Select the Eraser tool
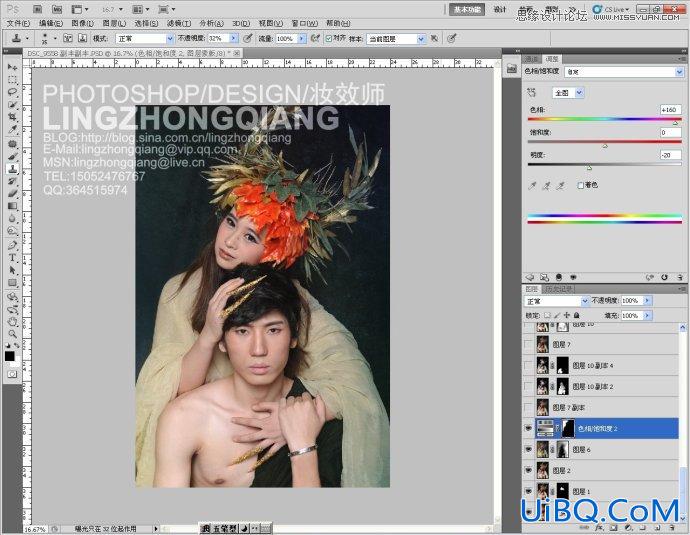The image size is (690, 535). tap(12, 194)
